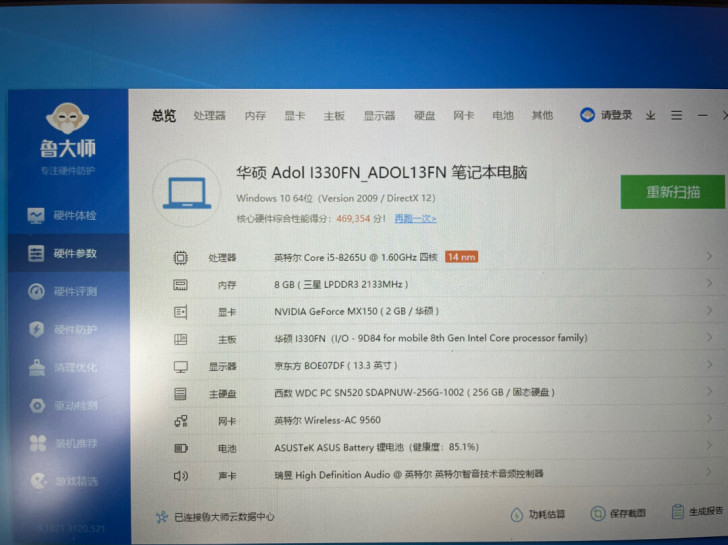This screenshot has width=728, height=545.
Task: Expand the 电池 battery row chevron
Action: pos(709,445)
